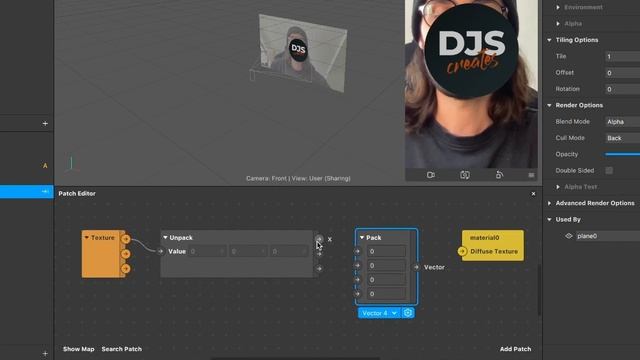Collapse the Tiling Options section
Screen dimensions: 640x360
pyautogui.click(x=549, y=40)
